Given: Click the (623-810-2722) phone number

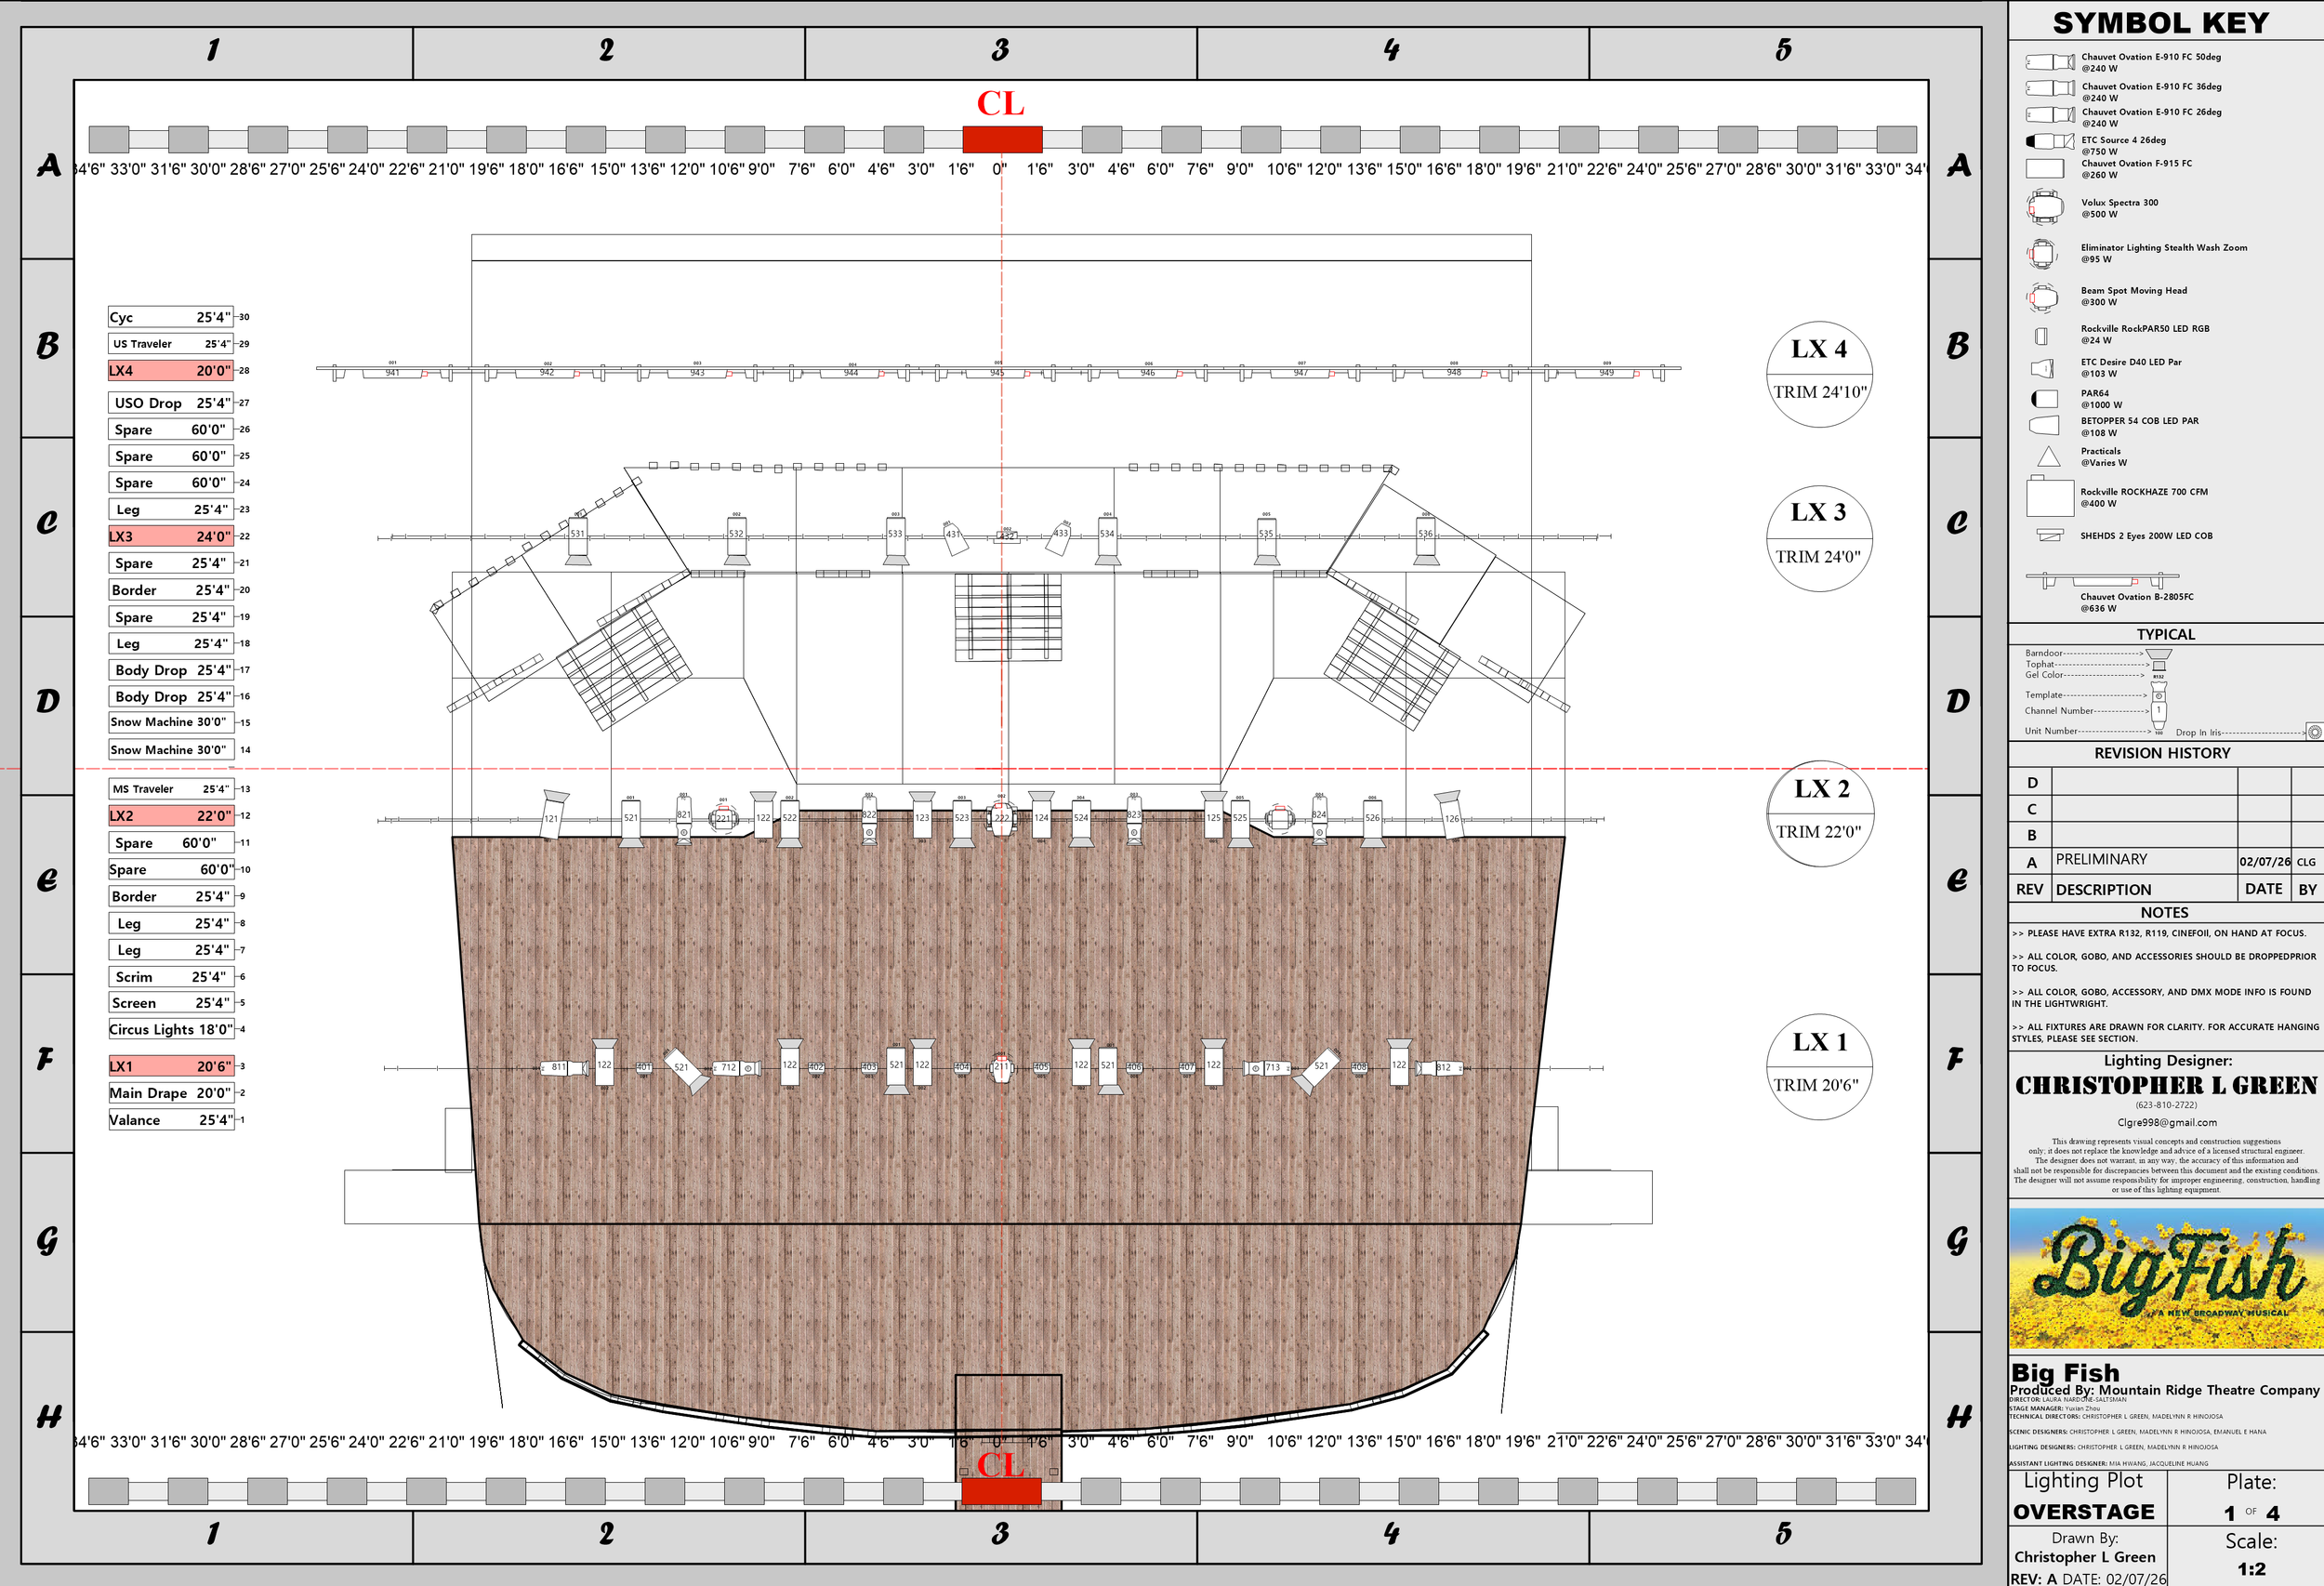Looking at the screenshot, I should pos(2166,1105).
